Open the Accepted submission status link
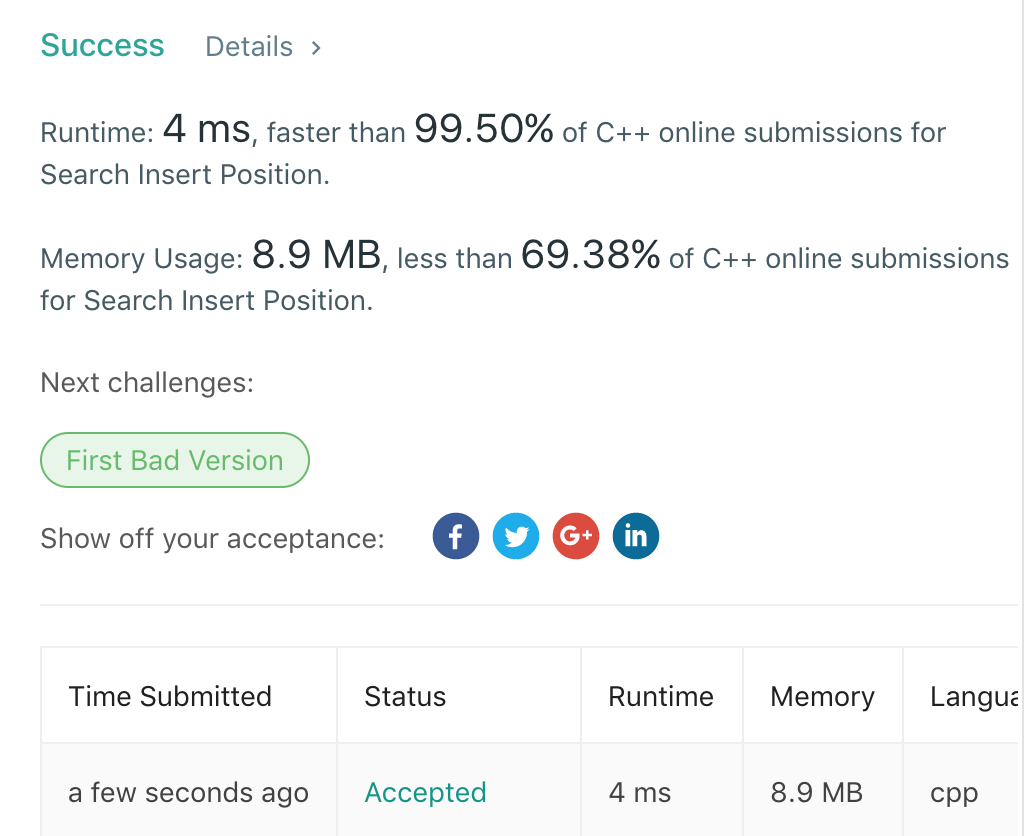The width and height of the screenshot is (1024, 836). (425, 793)
